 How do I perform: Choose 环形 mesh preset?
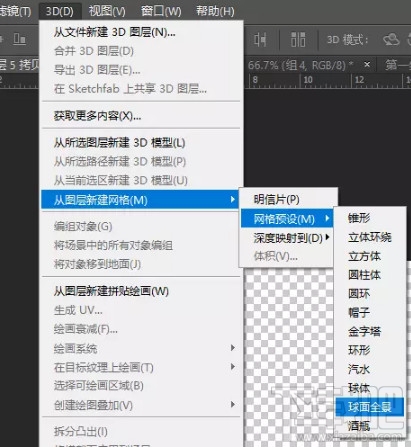pyautogui.click(x=370, y=350)
